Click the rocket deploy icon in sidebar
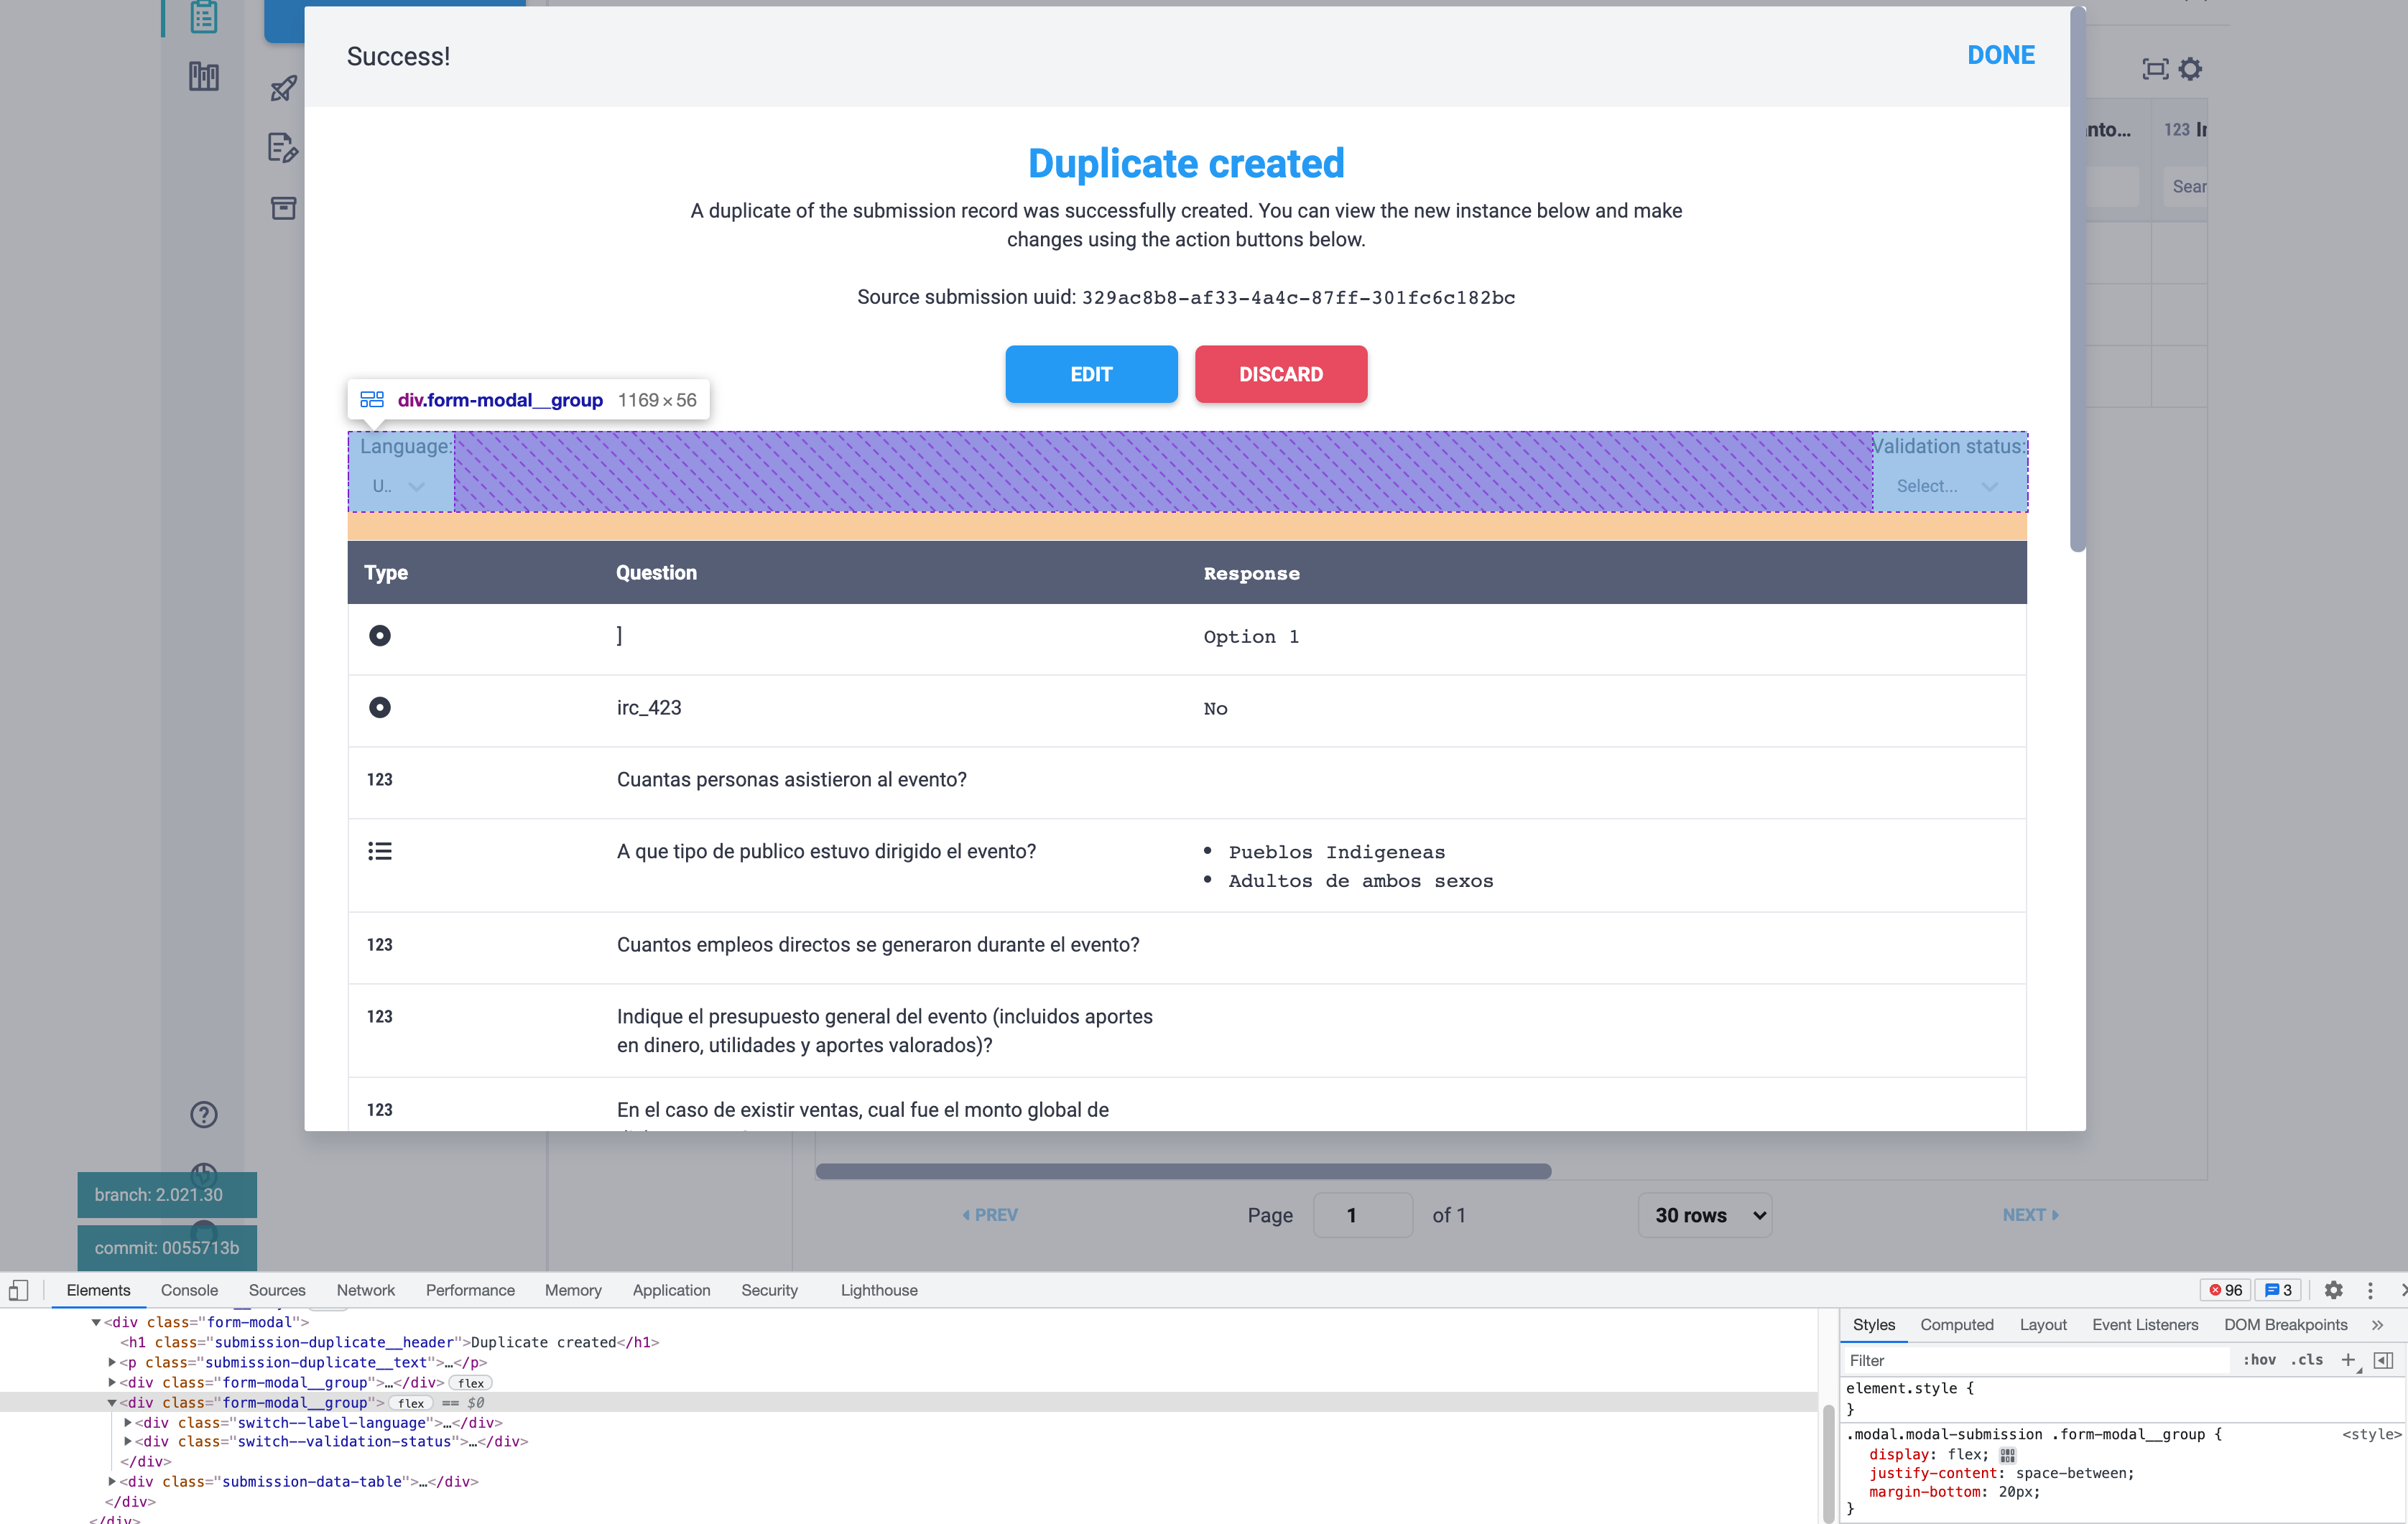The image size is (2408, 1524). click(x=283, y=88)
